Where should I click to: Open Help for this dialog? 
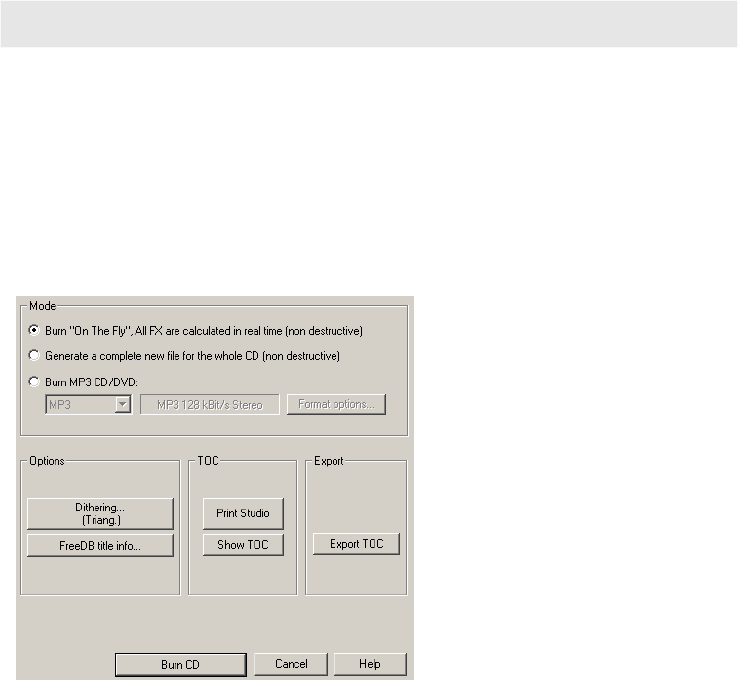370,664
